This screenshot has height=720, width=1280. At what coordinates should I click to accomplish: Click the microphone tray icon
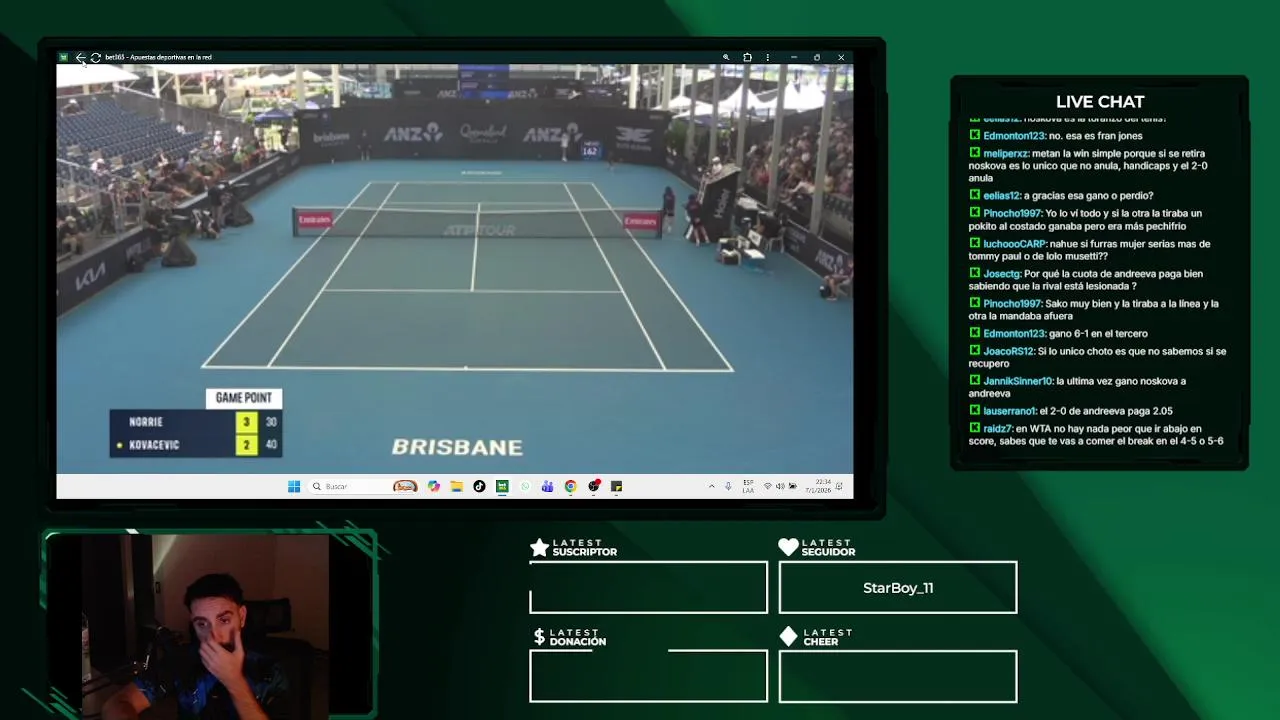(728, 486)
